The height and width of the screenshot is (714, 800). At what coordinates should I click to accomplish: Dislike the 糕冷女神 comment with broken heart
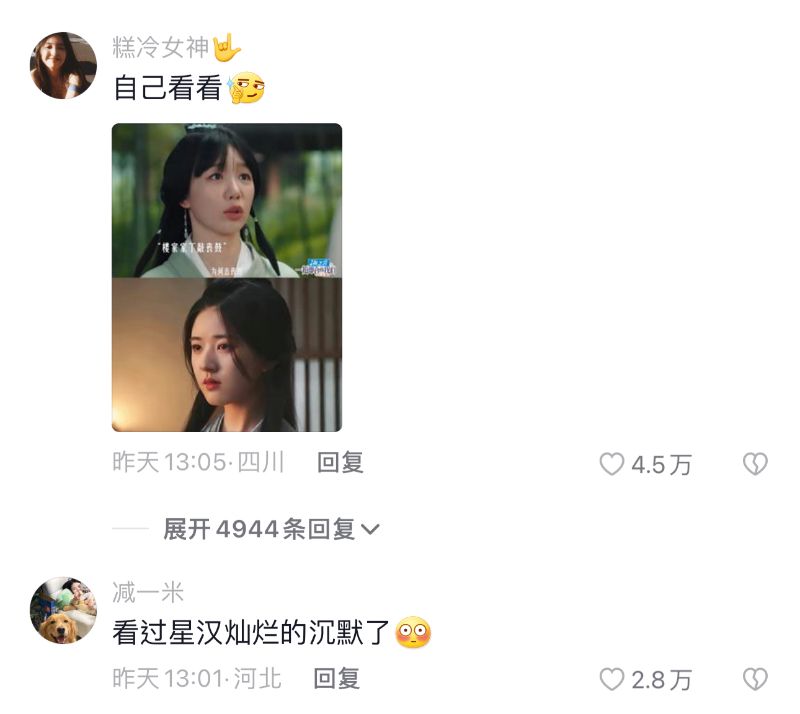(x=755, y=464)
